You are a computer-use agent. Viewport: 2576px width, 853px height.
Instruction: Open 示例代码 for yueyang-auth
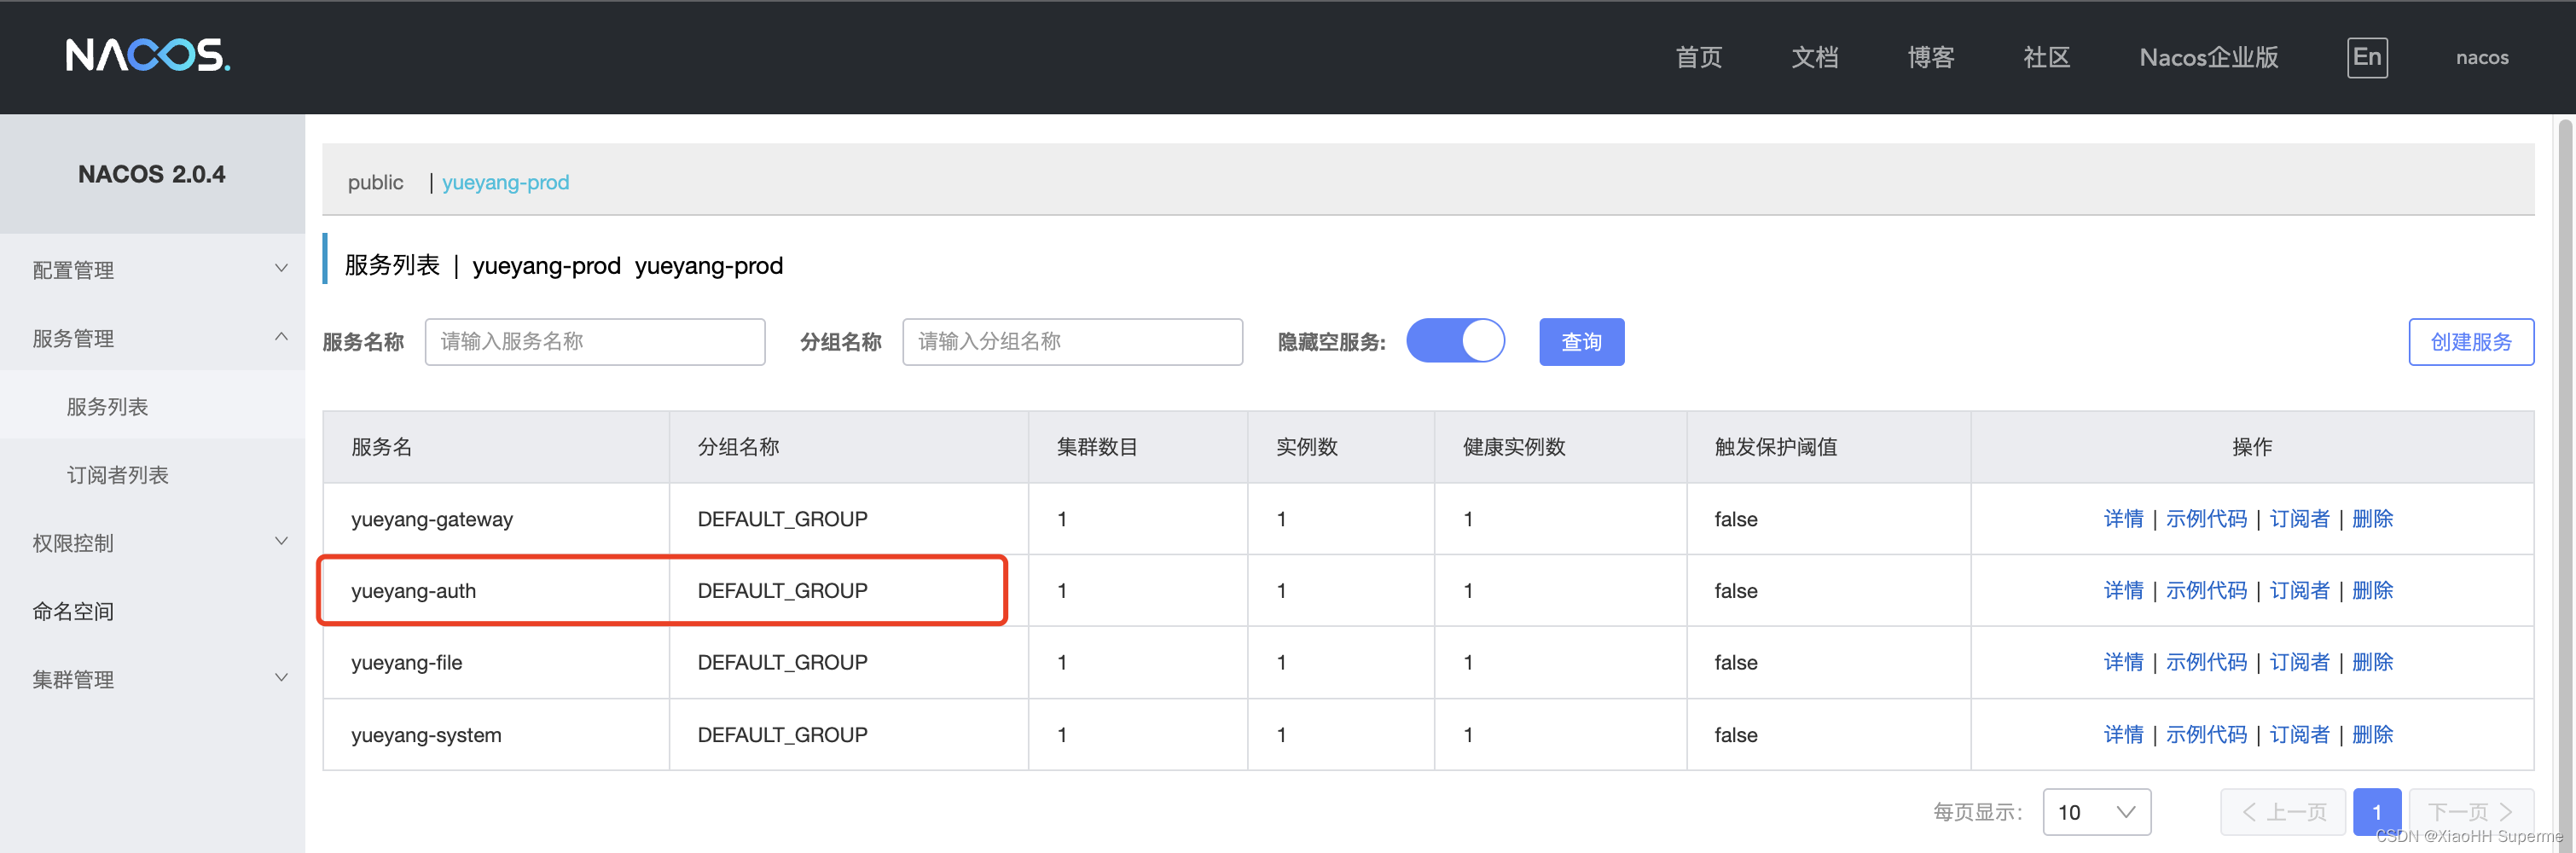(x=2206, y=590)
